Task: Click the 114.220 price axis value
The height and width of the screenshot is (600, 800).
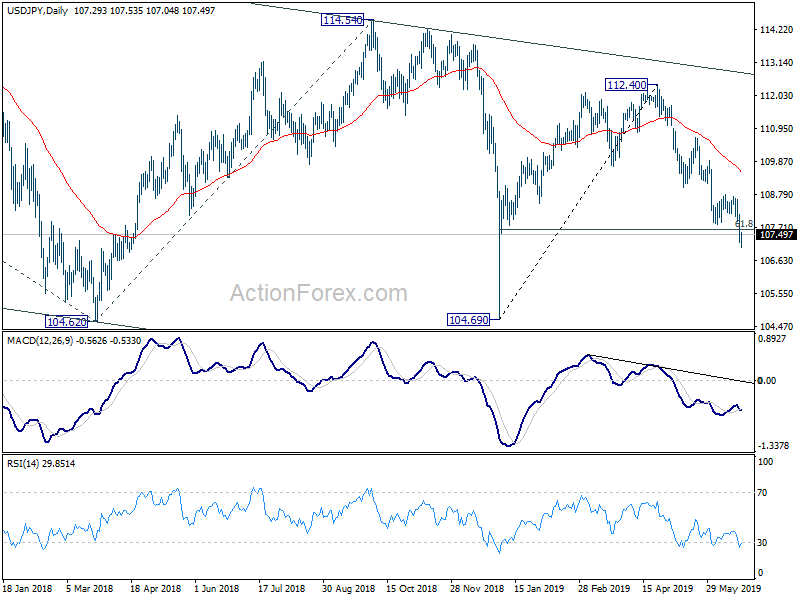Action: 776,30
